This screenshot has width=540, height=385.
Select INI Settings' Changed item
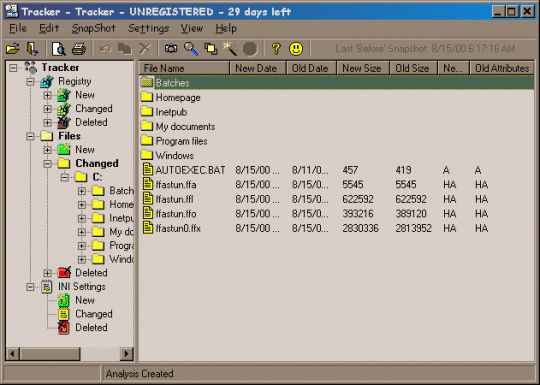[x=94, y=314]
